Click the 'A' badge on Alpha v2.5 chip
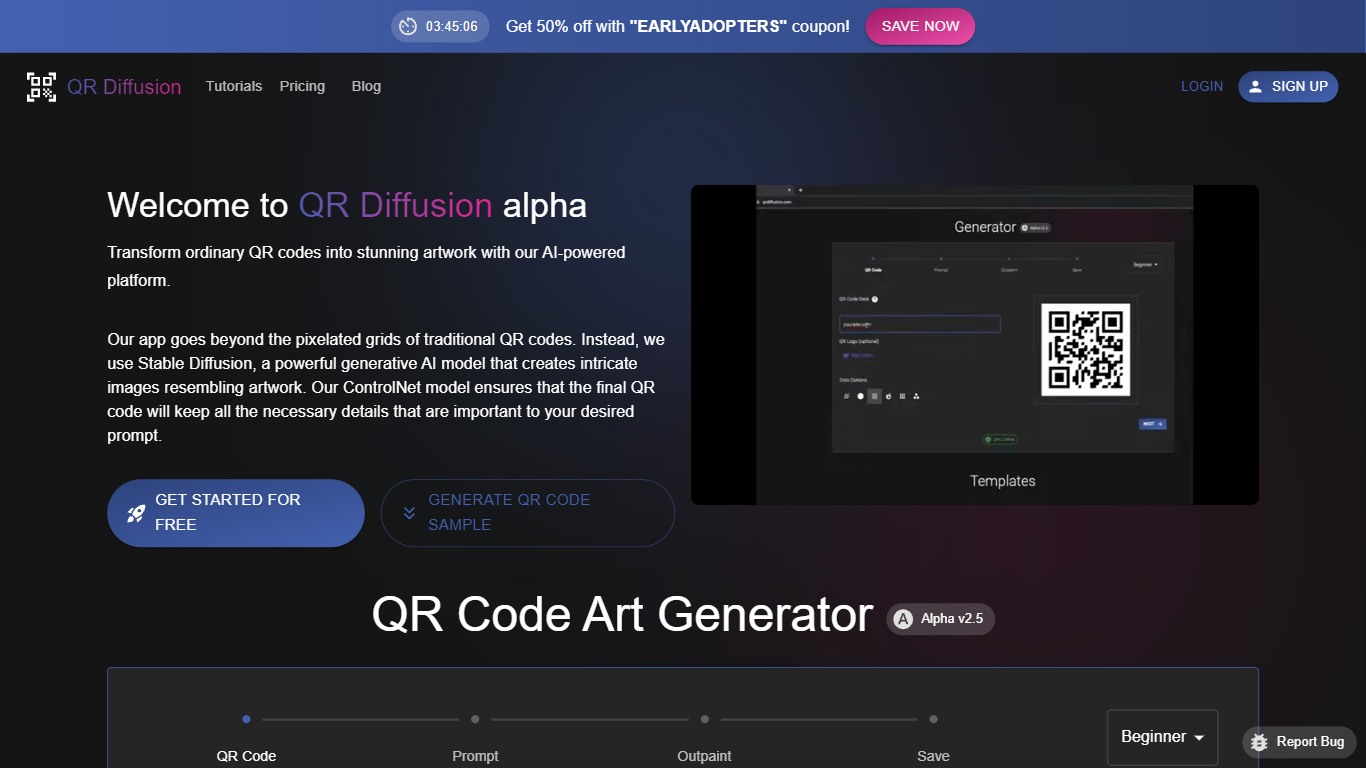The image size is (1366, 768). tap(903, 619)
